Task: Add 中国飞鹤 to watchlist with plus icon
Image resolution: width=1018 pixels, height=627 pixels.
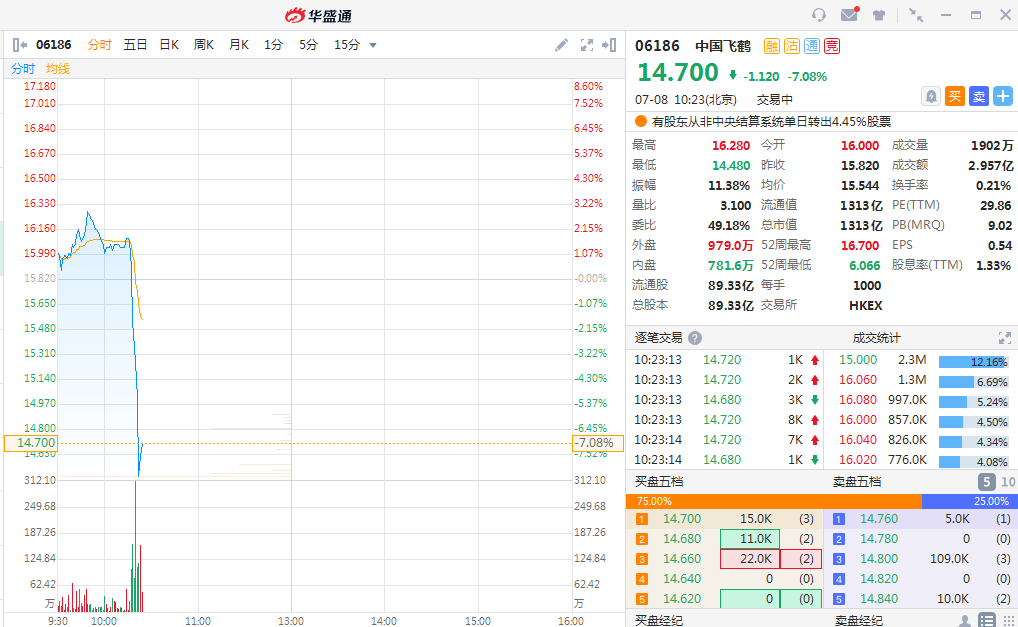Action: pos(1003,96)
